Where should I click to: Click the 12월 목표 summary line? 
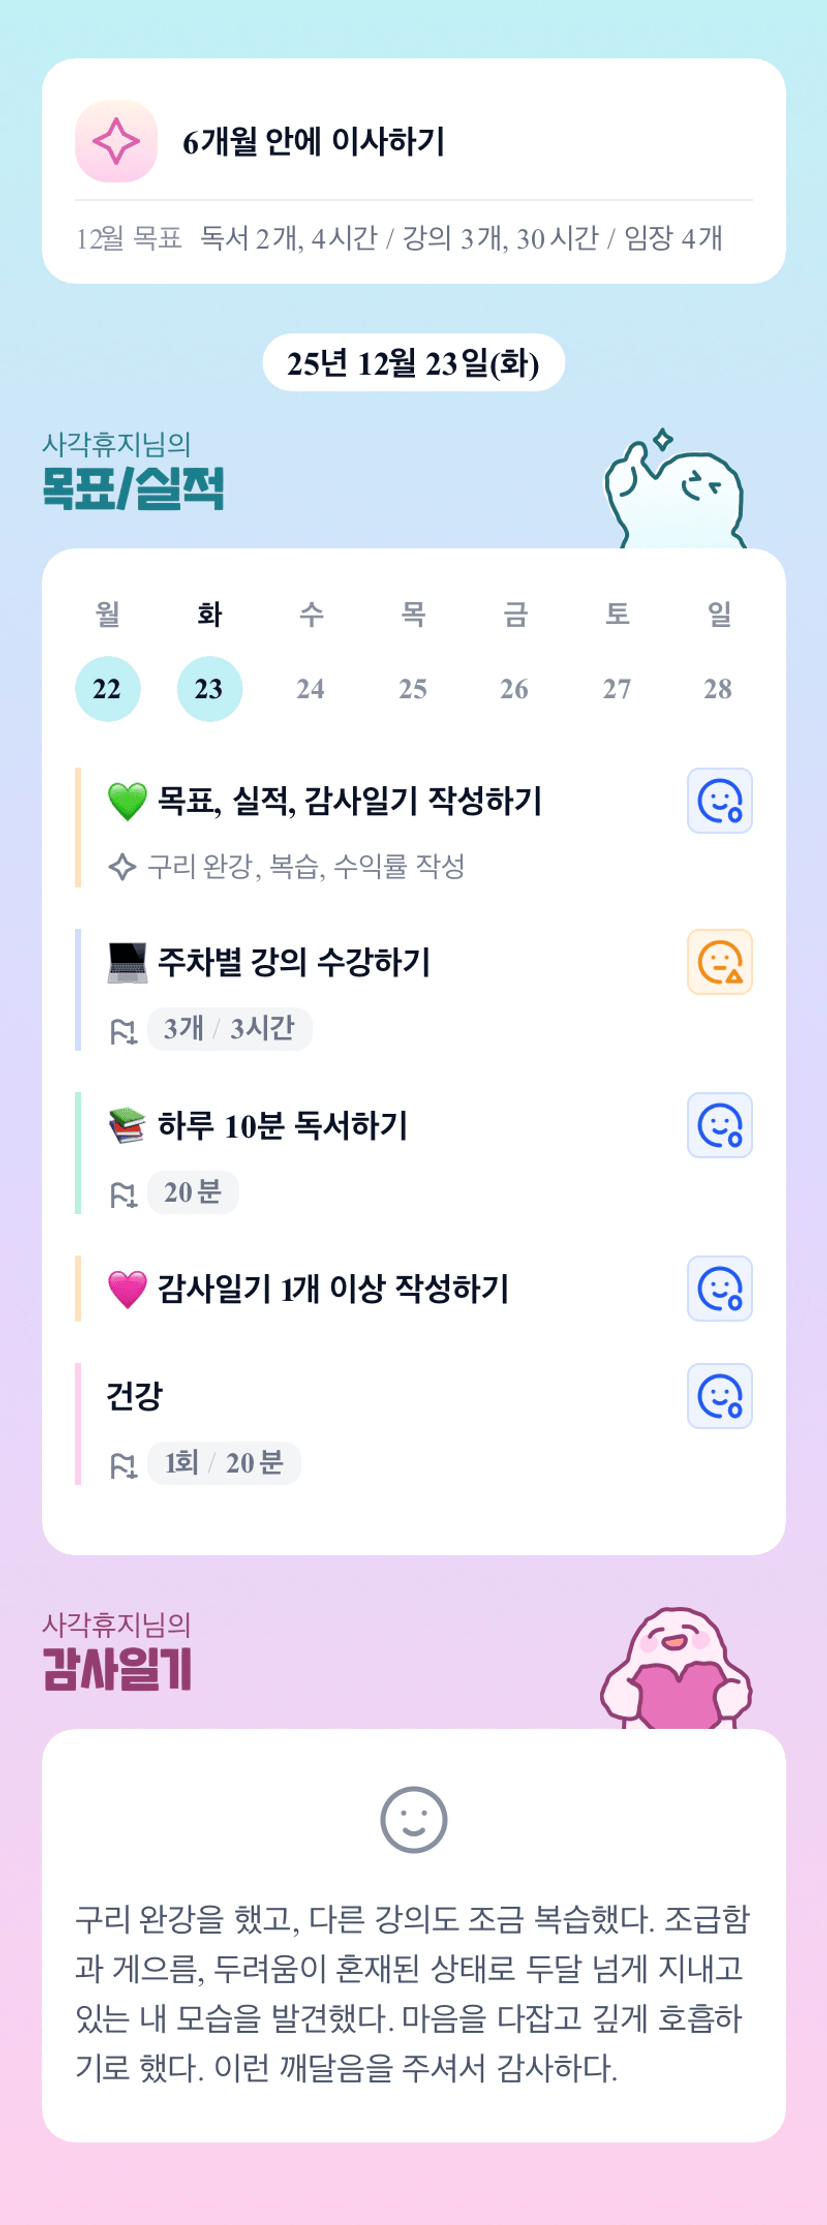(x=399, y=239)
